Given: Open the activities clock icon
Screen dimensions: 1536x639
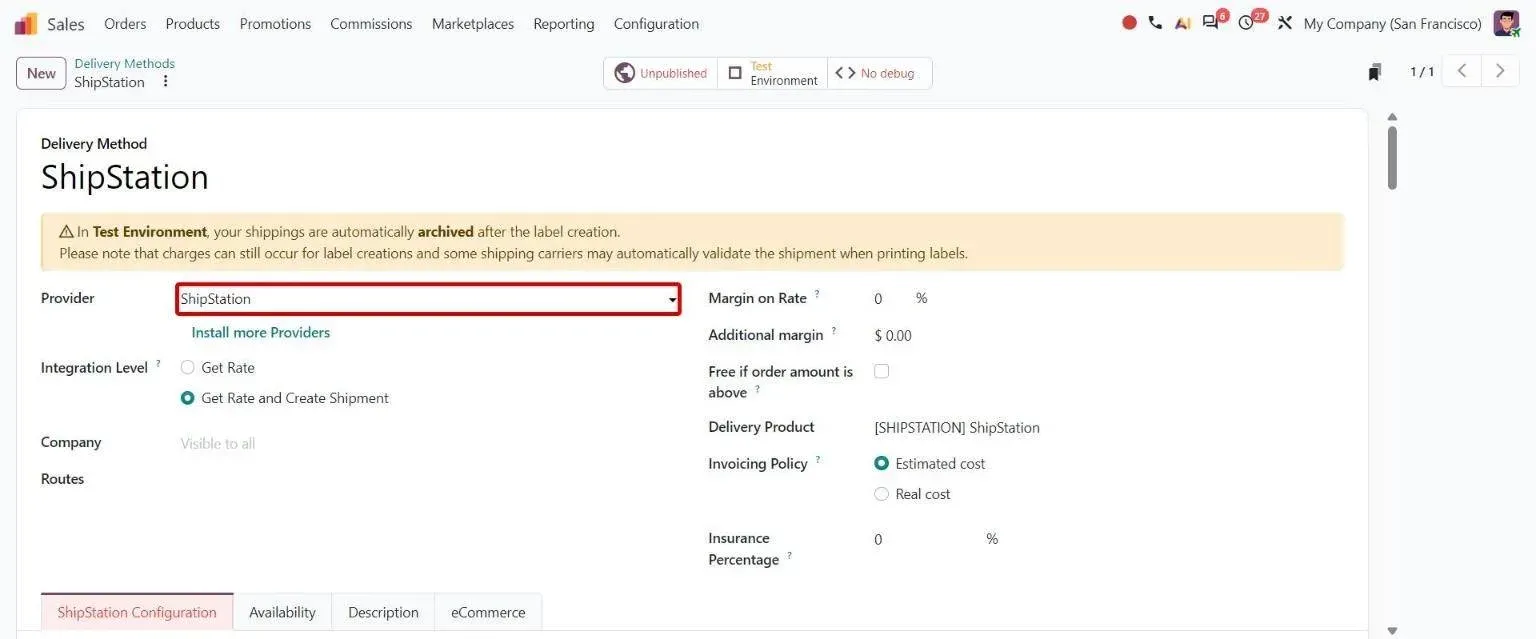Looking at the screenshot, I should tap(1246, 23).
